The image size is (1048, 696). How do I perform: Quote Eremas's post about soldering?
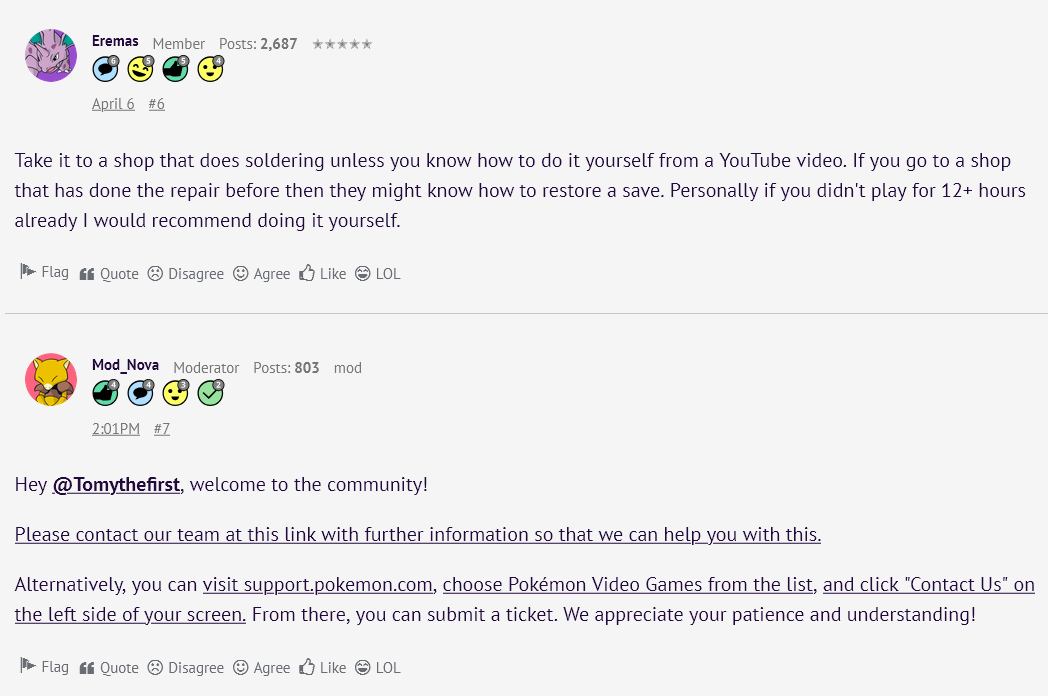point(109,273)
